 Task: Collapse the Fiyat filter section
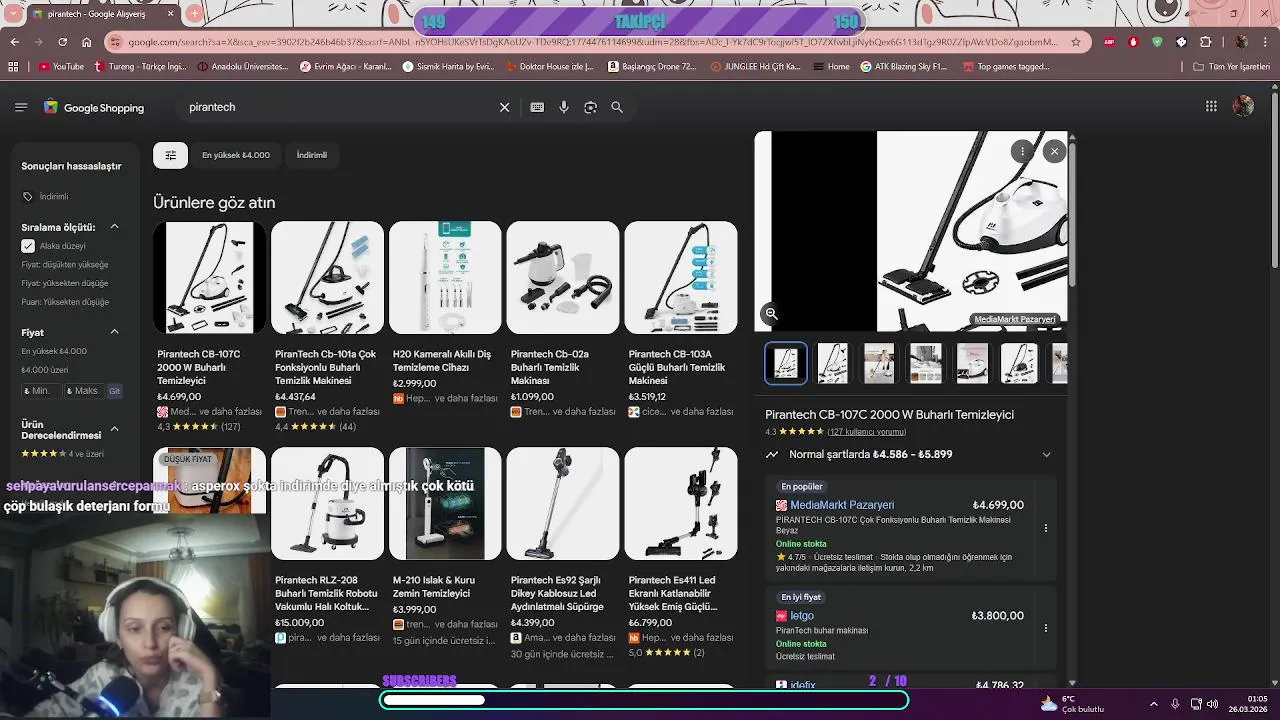click(114, 332)
